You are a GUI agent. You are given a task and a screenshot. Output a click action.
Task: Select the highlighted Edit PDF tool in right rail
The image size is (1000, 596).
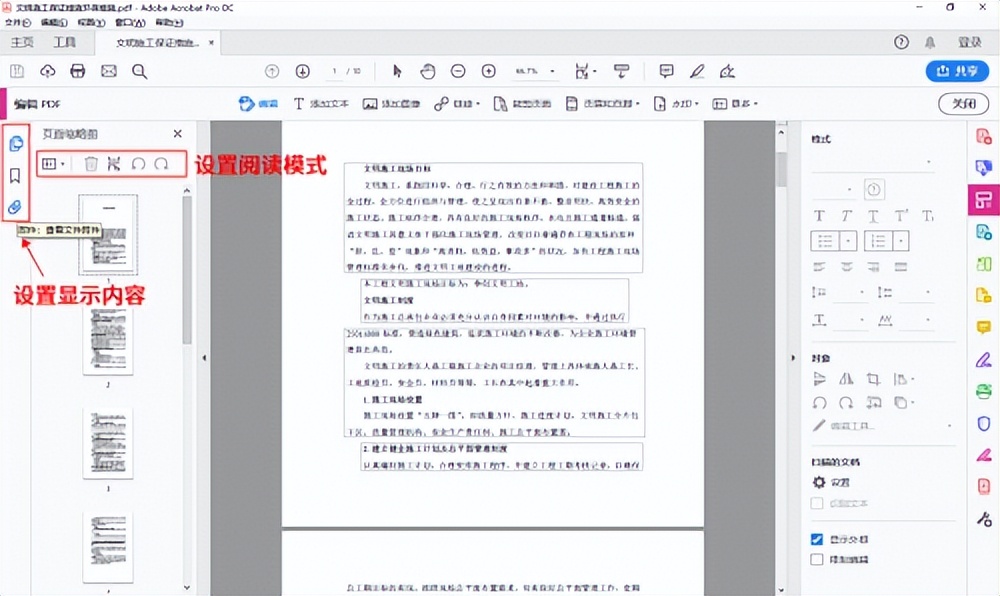pos(983,200)
